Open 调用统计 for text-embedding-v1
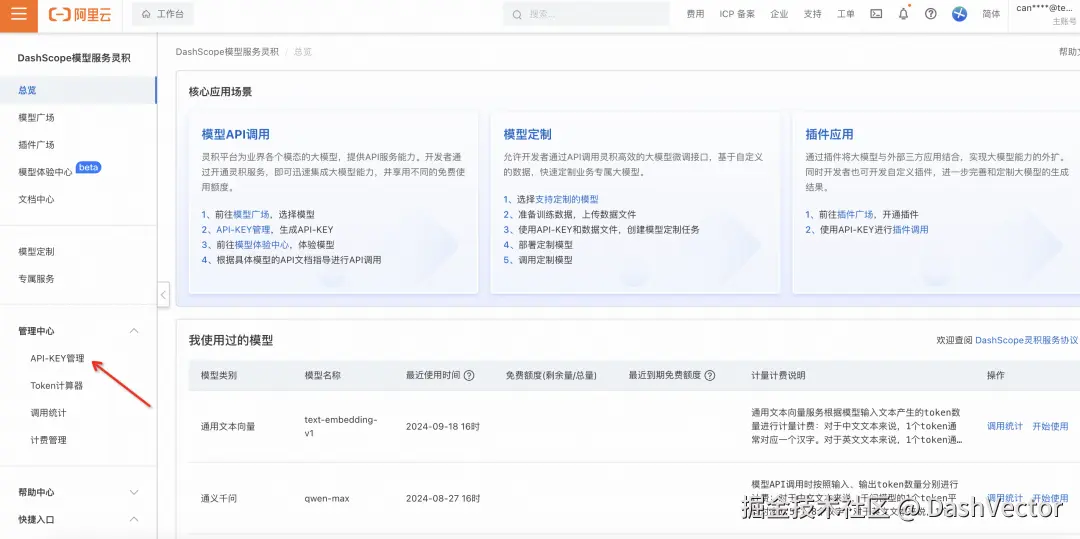 coord(1005,427)
